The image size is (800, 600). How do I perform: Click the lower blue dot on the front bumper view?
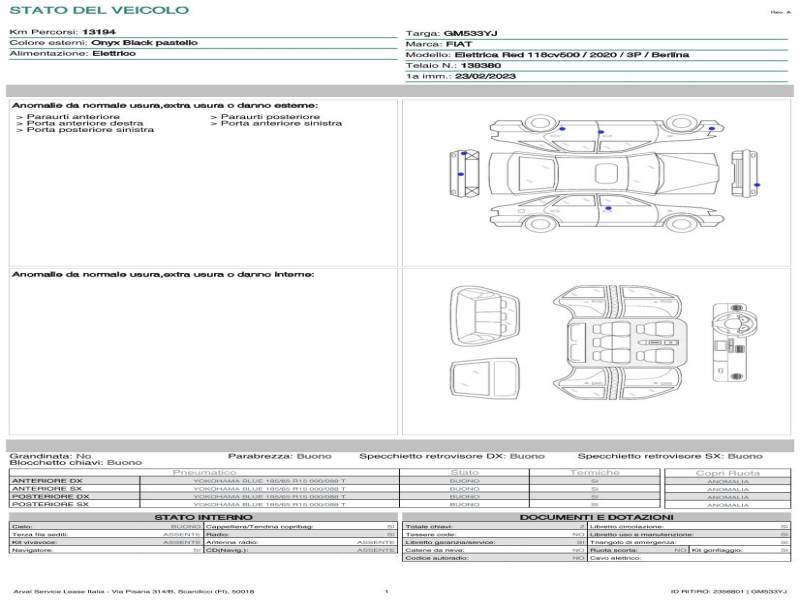pos(461,174)
